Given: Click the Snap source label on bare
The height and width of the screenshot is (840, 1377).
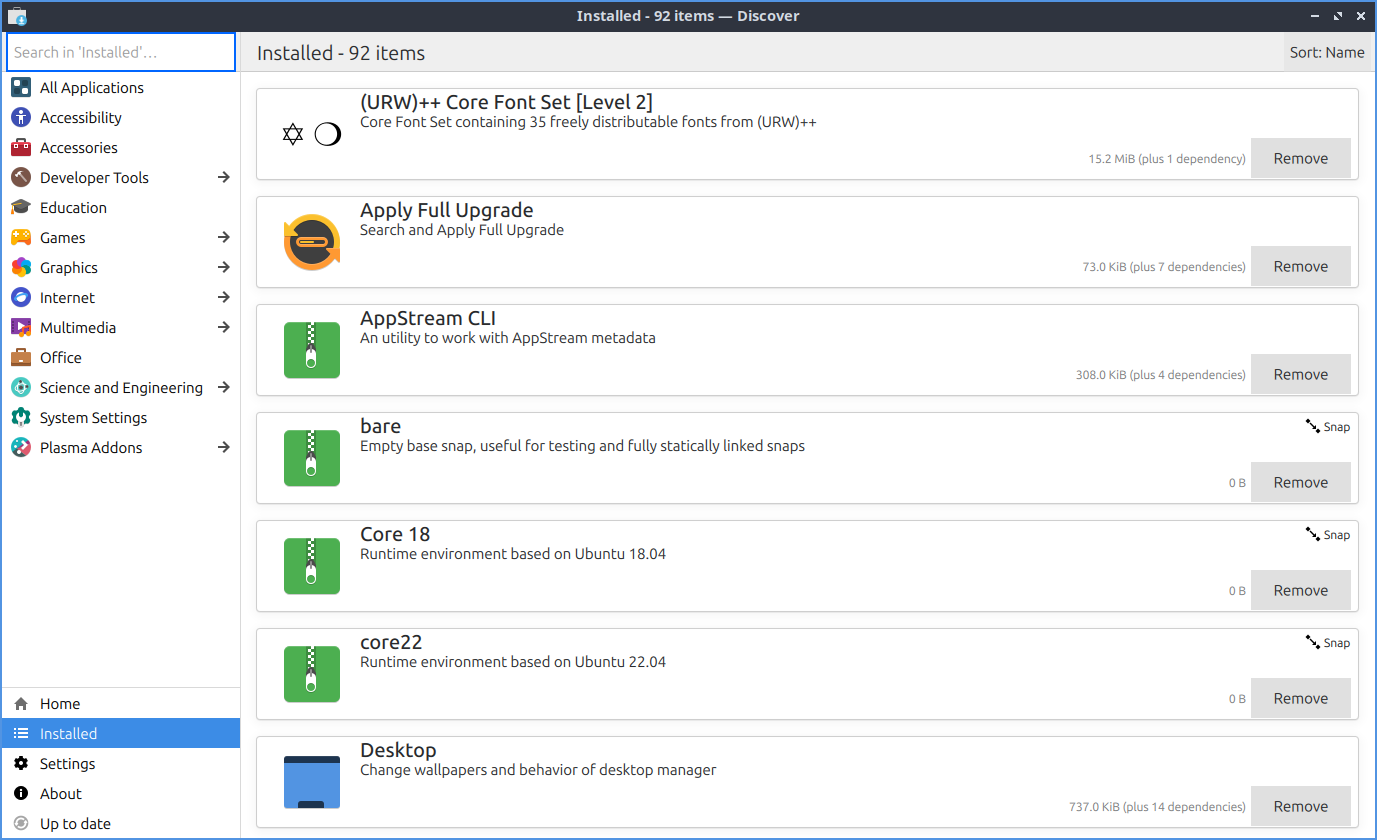Looking at the screenshot, I should (1327, 427).
